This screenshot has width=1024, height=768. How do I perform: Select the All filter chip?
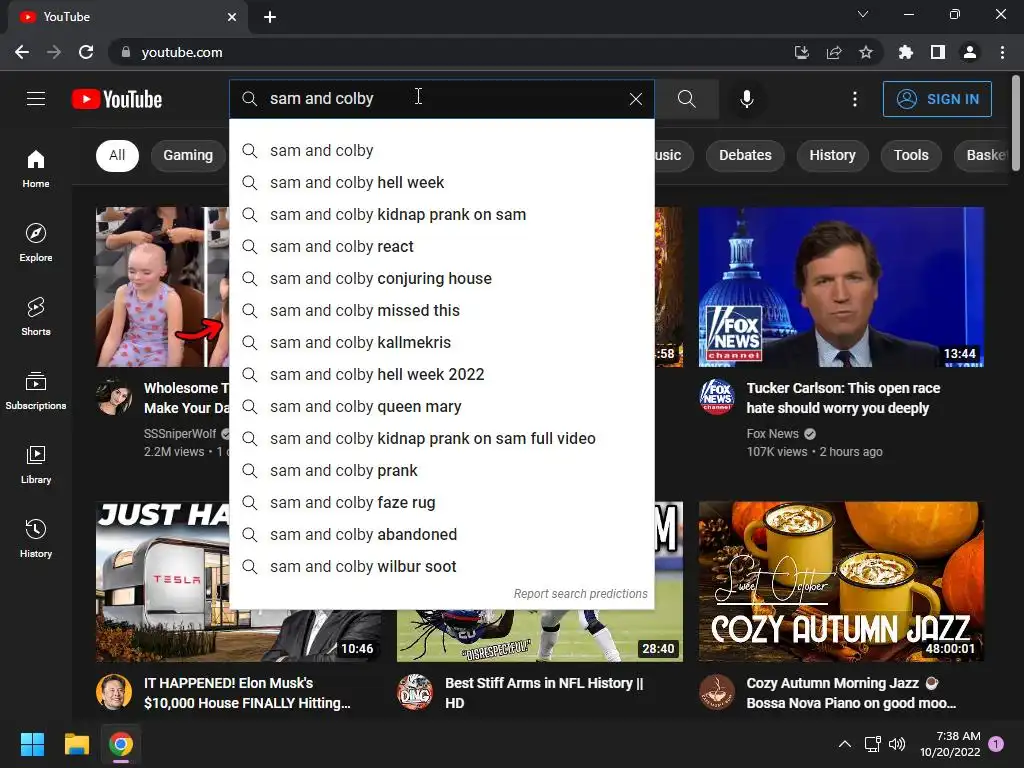coord(117,155)
